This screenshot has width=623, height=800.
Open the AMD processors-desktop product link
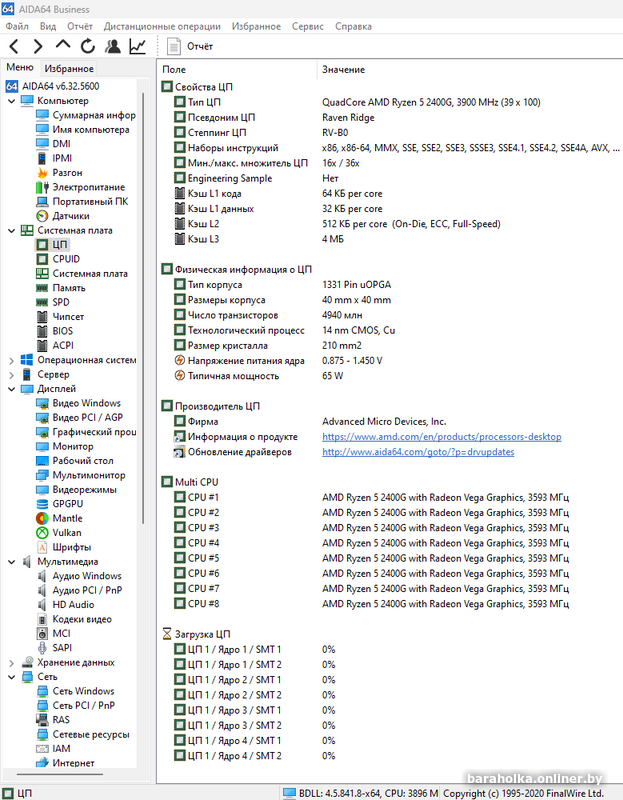point(441,437)
